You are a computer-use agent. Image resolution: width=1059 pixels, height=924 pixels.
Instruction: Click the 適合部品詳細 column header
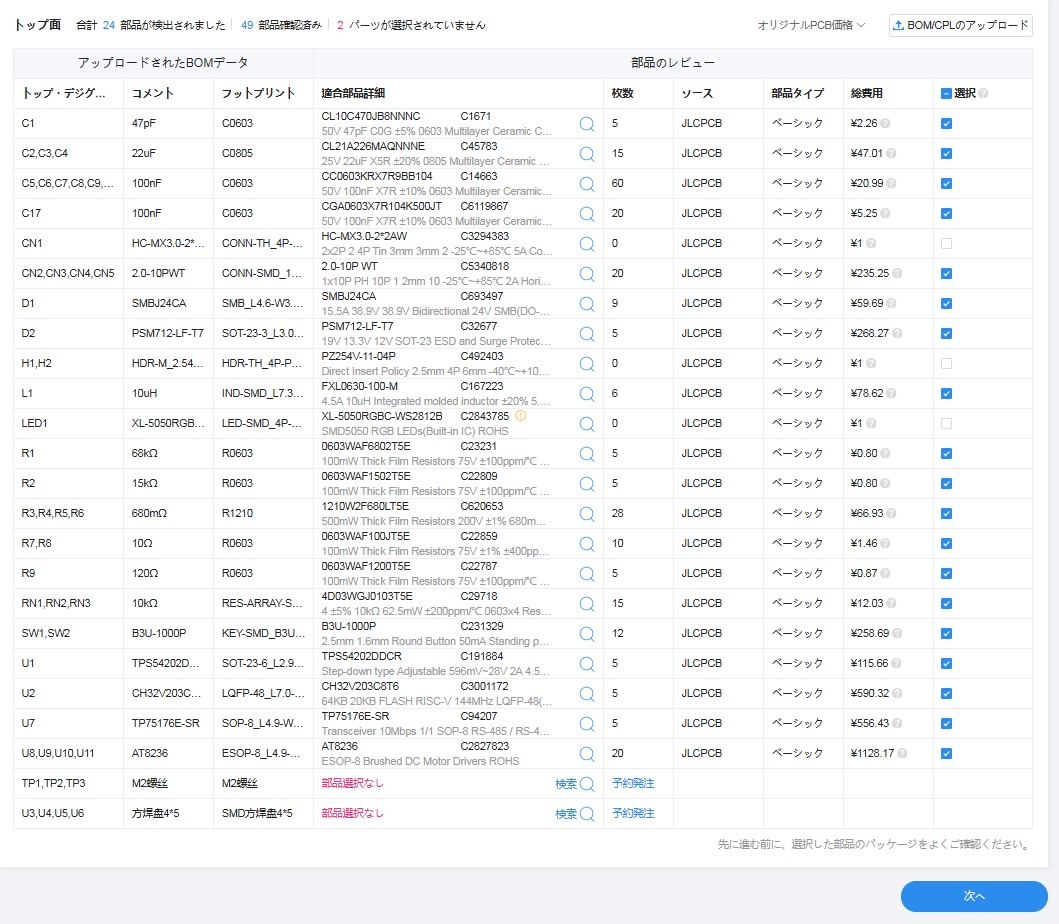pyautogui.click(x=353, y=93)
